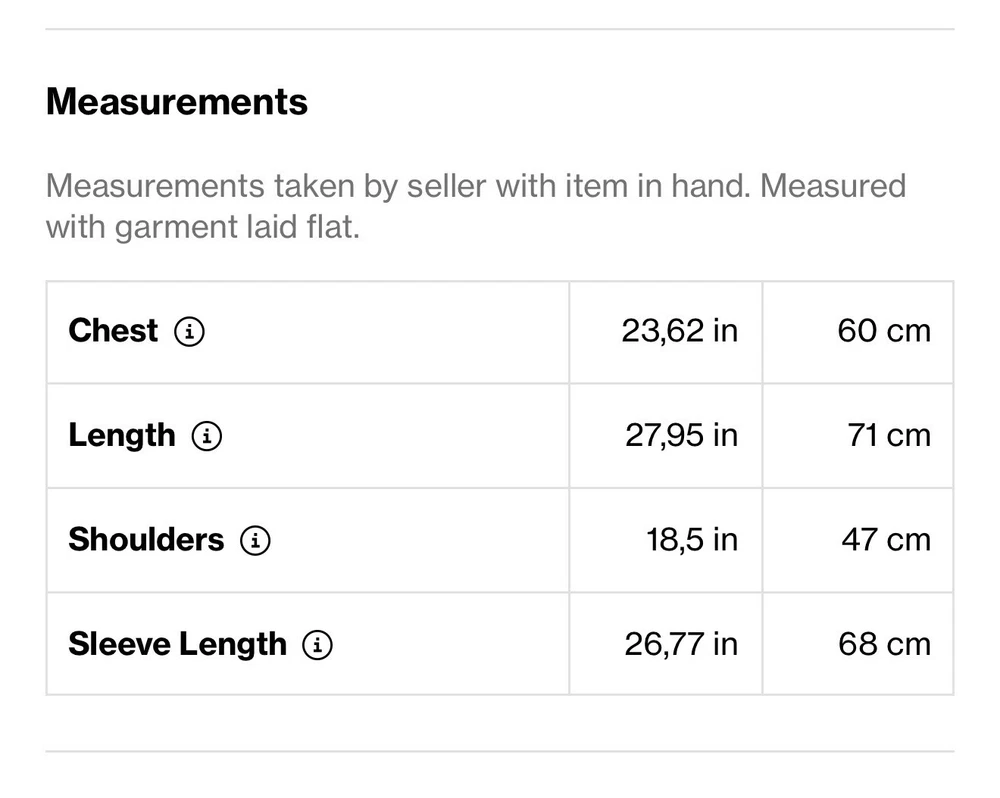The width and height of the screenshot is (1000, 798).
Task: Click the Measurements heading
Action: [x=177, y=102]
